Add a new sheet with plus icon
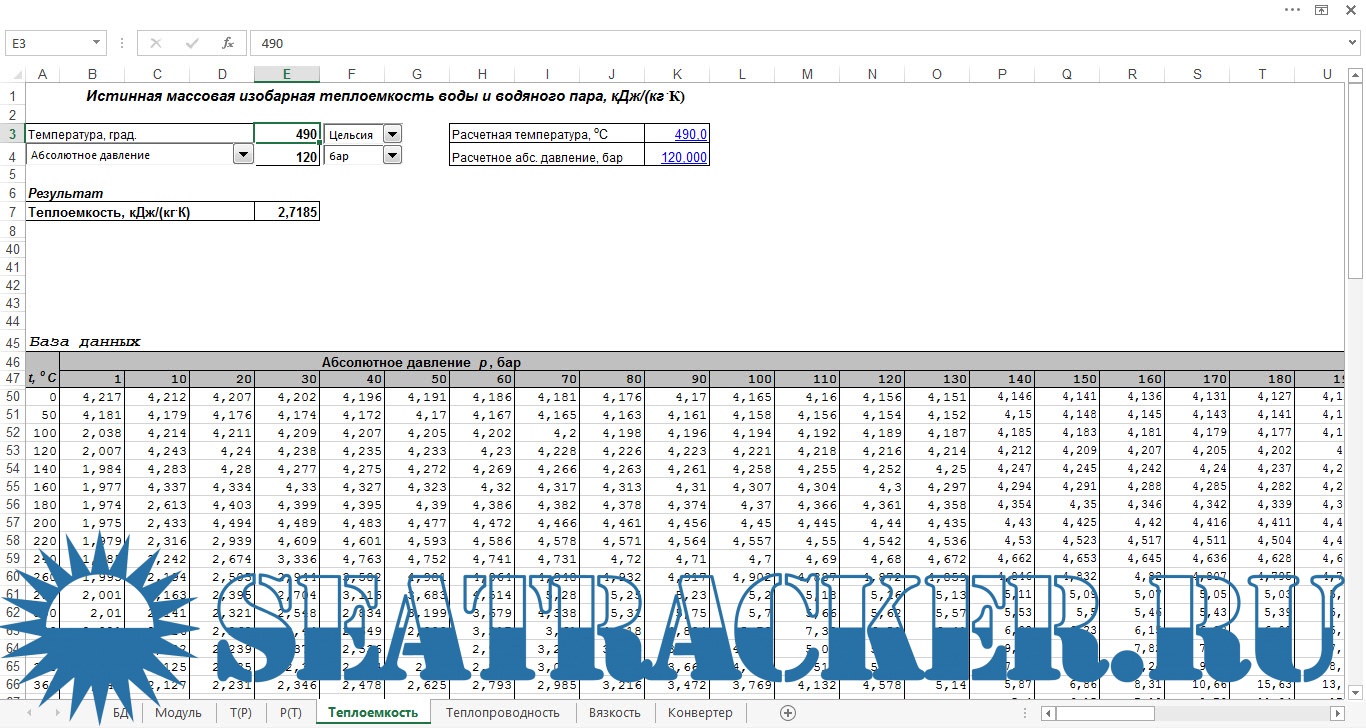 pos(788,713)
